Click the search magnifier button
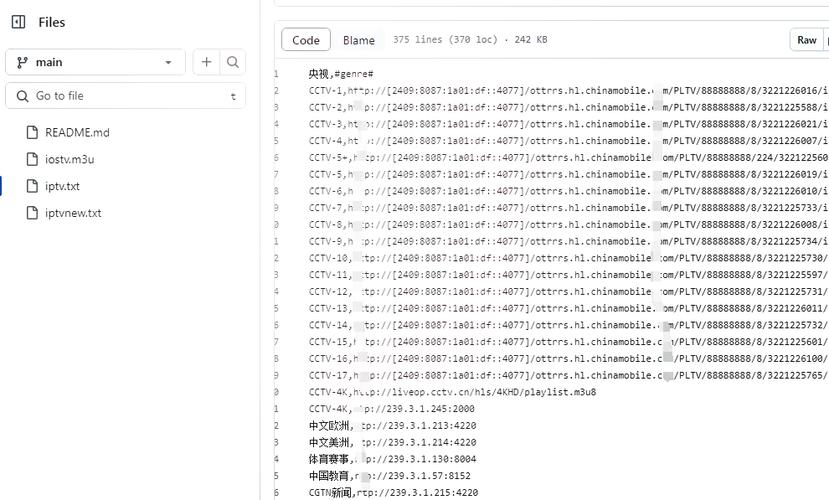The height and width of the screenshot is (500, 829). coord(233,62)
